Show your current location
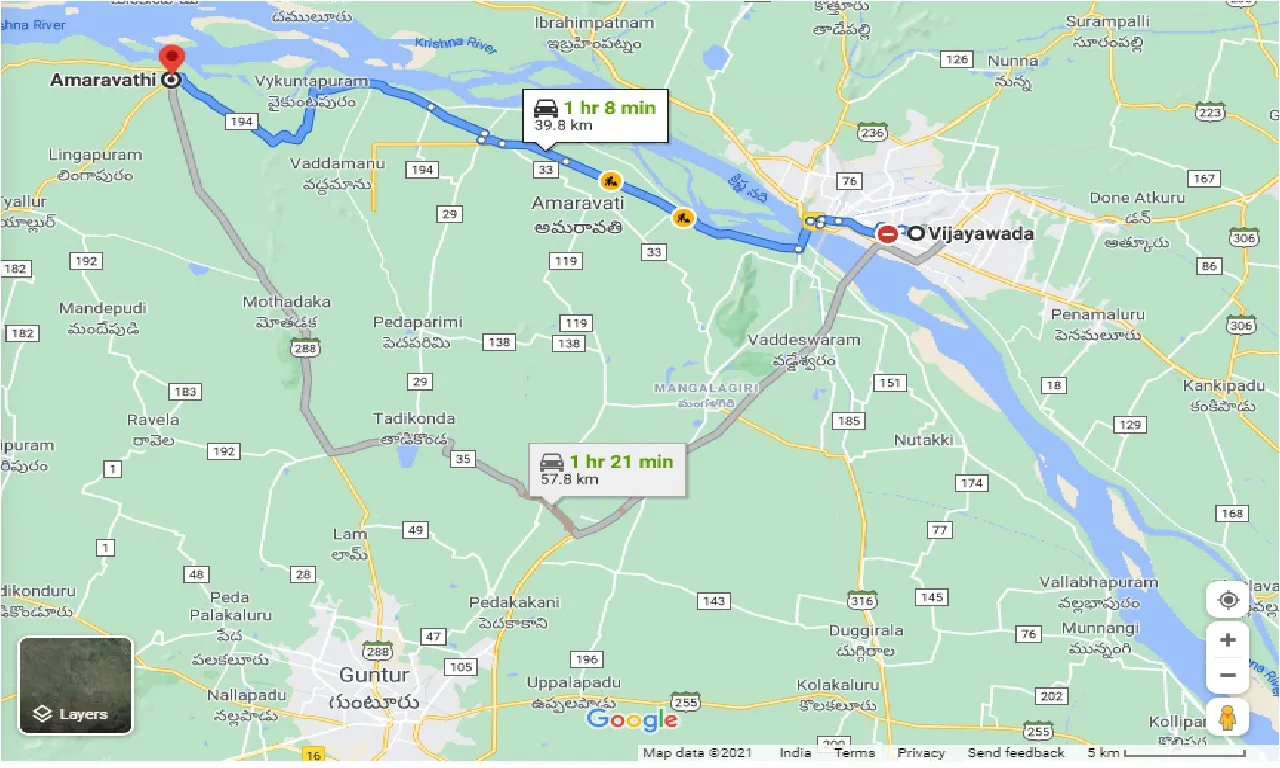1280x768 pixels. [1228, 600]
